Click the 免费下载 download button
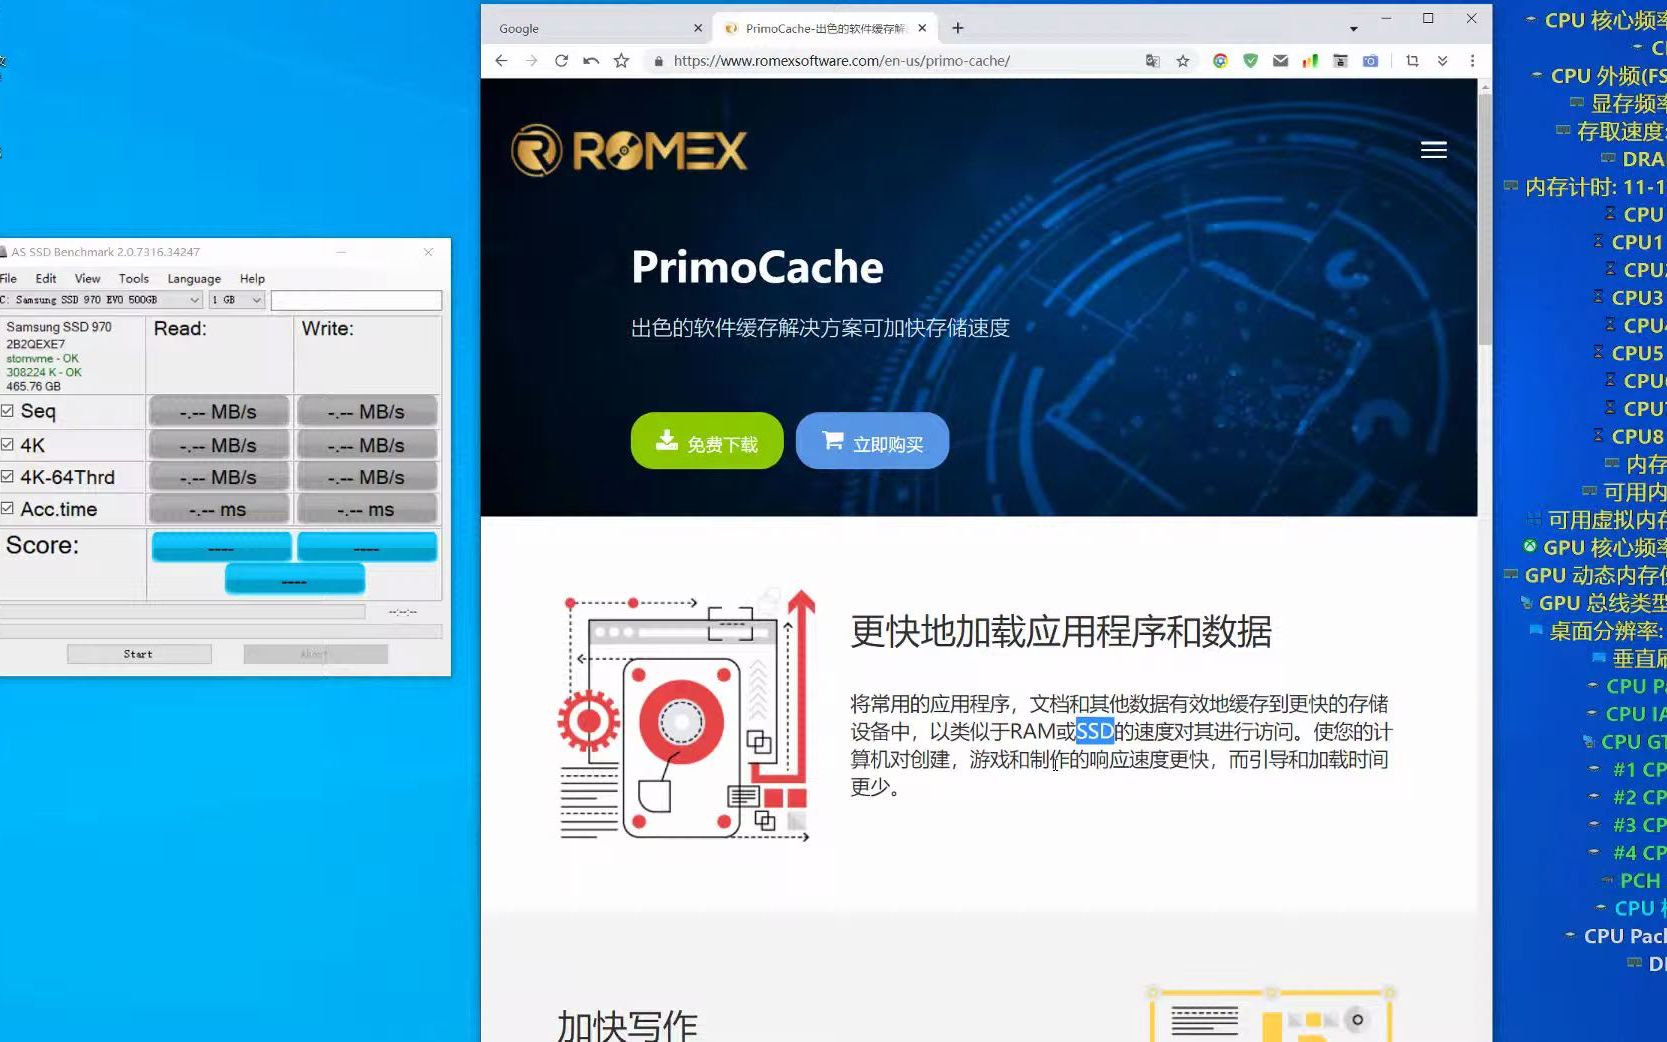 tap(706, 441)
